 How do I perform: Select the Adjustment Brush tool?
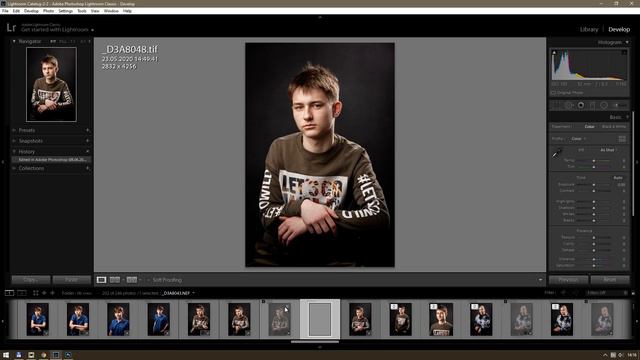point(620,105)
